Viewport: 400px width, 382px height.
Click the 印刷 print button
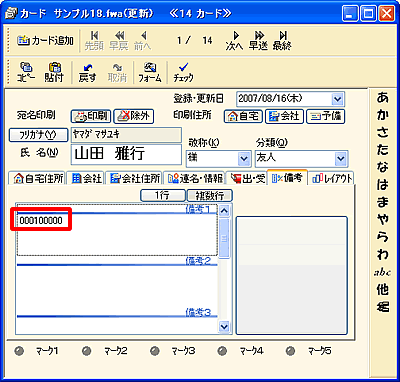pyautogui.click(x=91, y=116)
